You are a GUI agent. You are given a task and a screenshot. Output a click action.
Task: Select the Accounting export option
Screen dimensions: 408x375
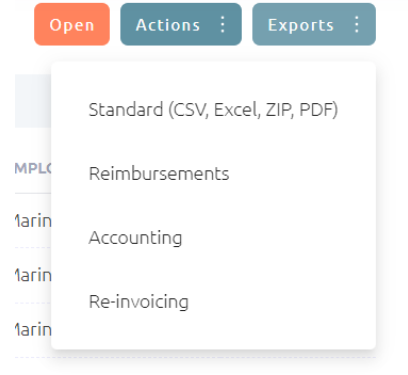point(213,238)
